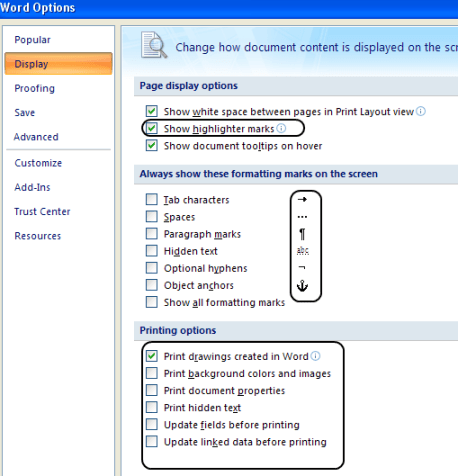This screenshot has height=476, width=458.
Task: Open the Proofing category
Action: click(34, 88)
